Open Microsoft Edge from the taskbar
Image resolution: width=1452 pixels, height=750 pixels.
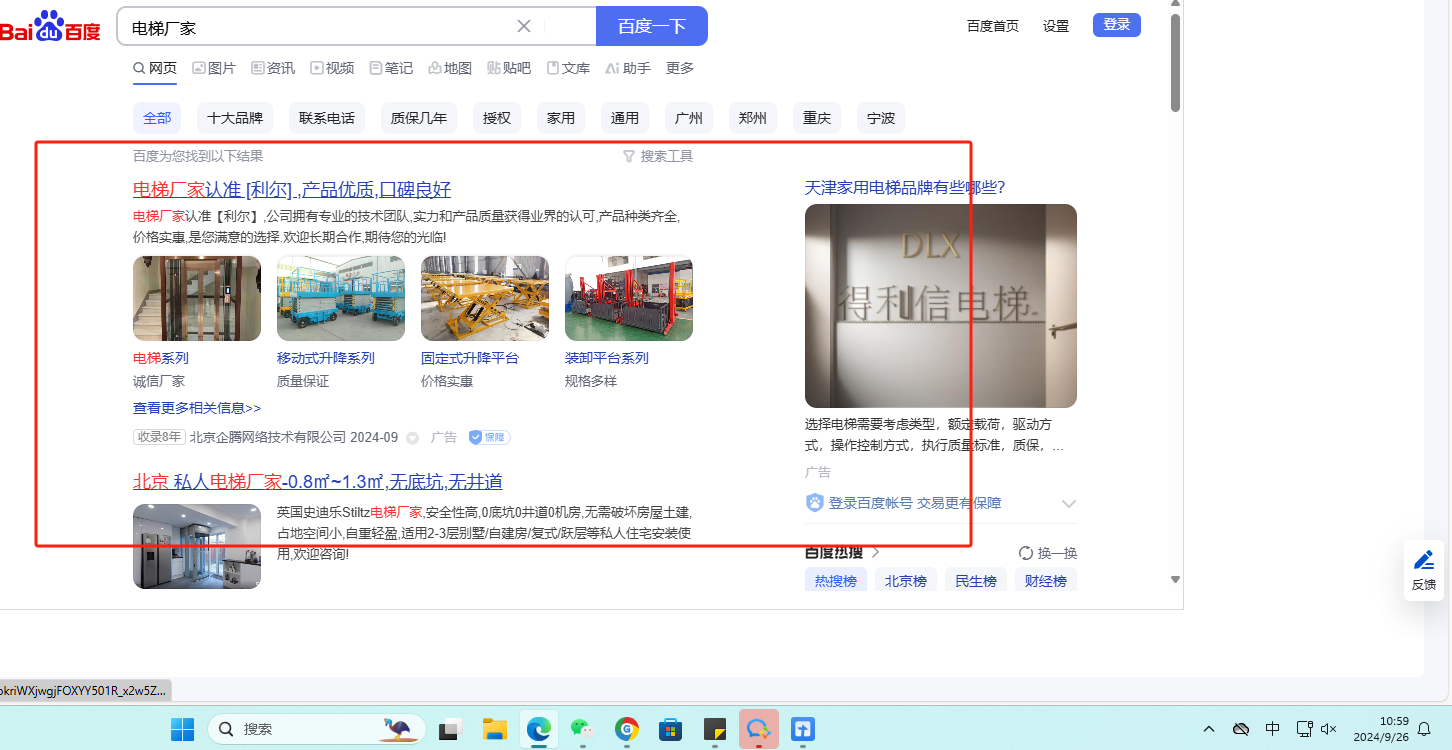click(x=539, y=729)
